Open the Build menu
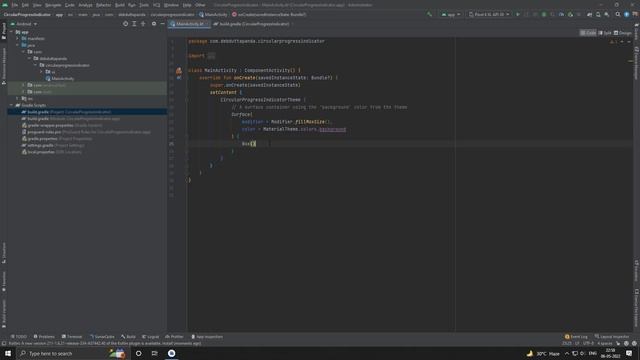The width and height of the screenshot is (640, 360). point(120,5)
